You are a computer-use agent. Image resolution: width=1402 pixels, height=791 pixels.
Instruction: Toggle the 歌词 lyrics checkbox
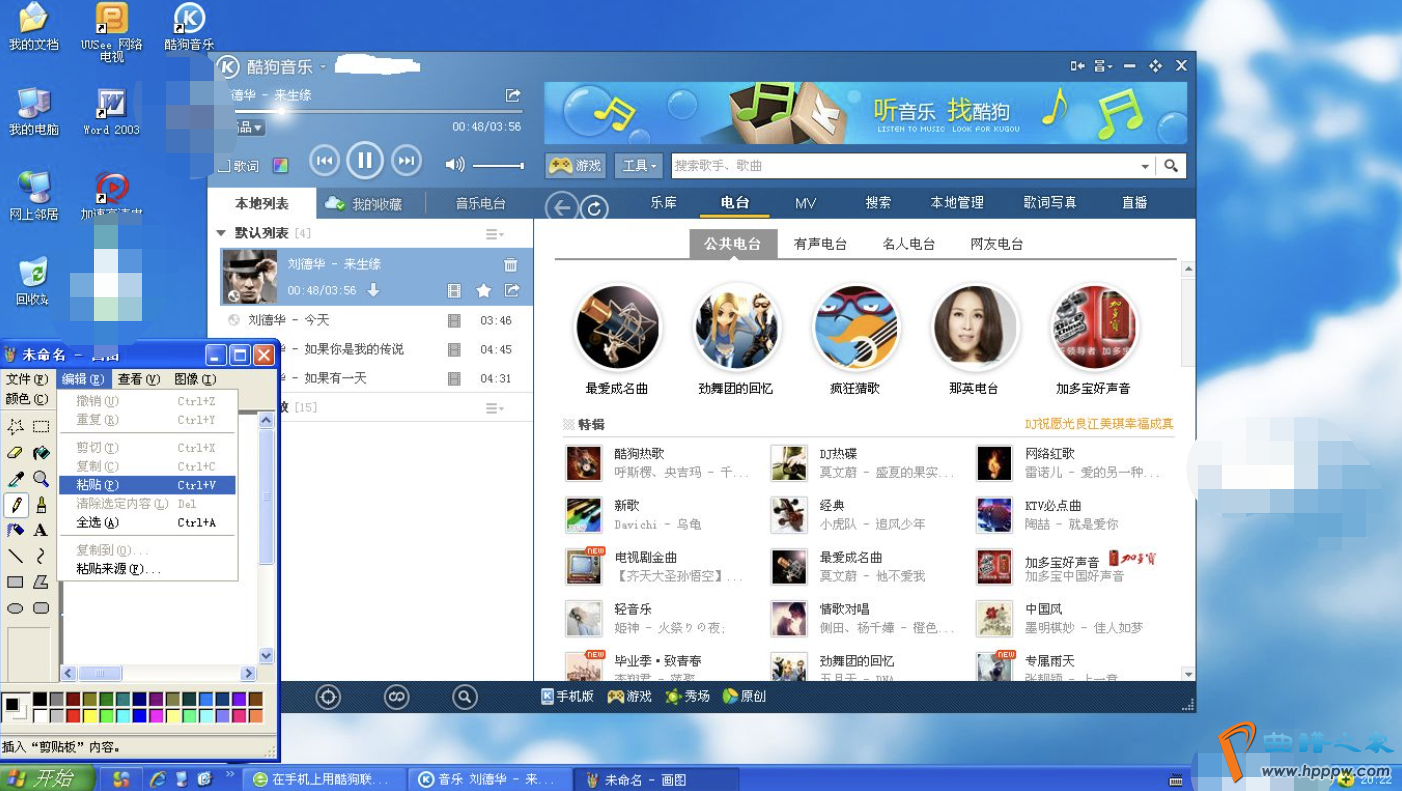click(x=225, y=166)
